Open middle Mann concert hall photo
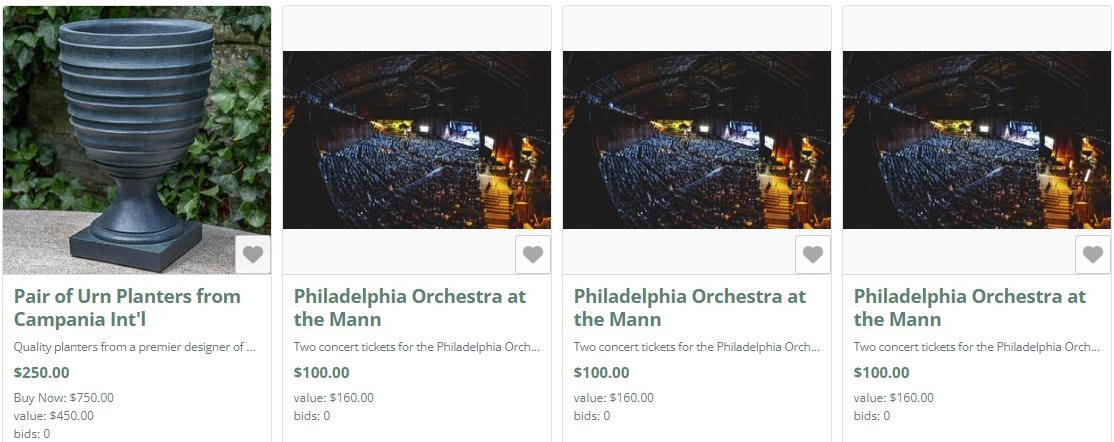Image resolution: width=1114 pixels, height=442 pixels. (697, 140)
